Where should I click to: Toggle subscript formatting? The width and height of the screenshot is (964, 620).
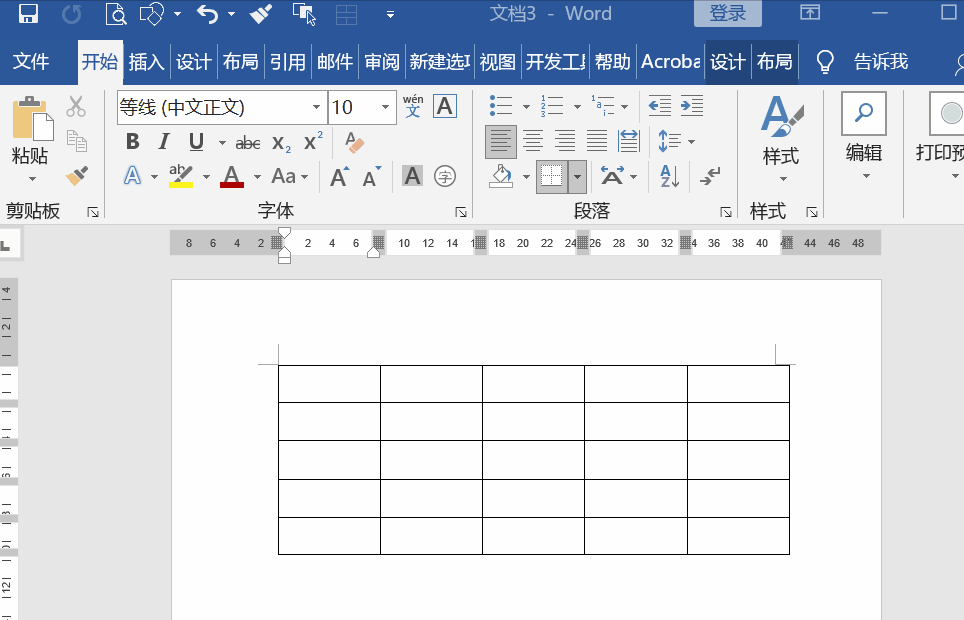tap(281, 143)
